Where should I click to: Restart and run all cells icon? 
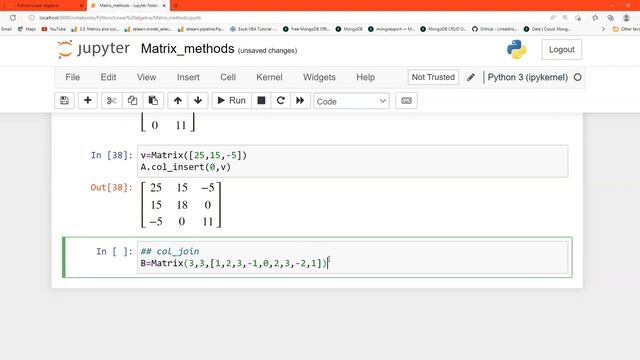pyautogui.click(x=300, y=100)
